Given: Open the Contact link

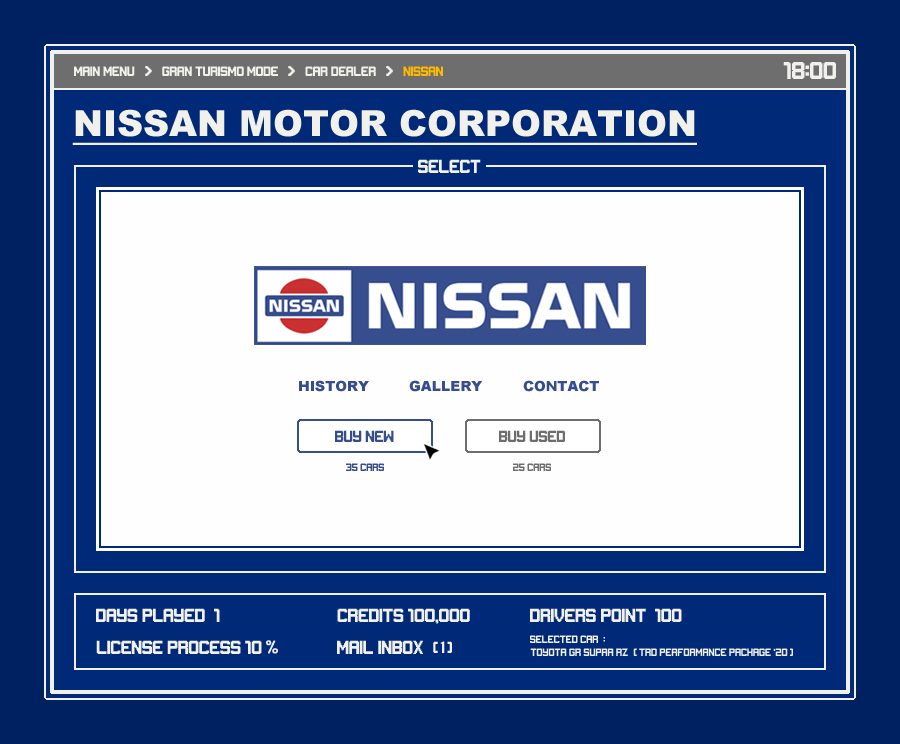Looking at the screenshot, I should [561, 386].
